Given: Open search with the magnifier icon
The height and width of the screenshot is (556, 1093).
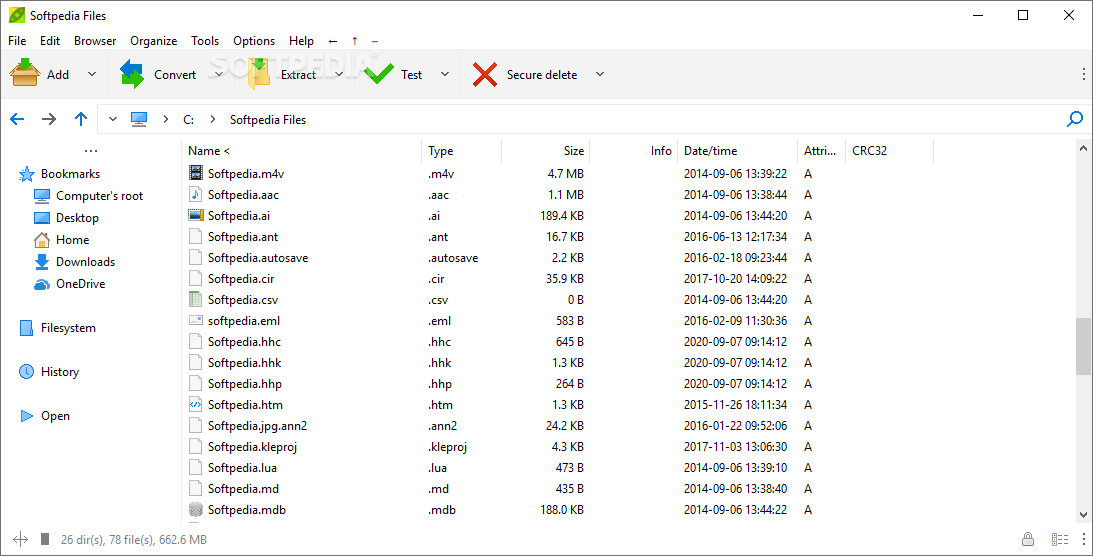Looking at the screenshot, I should tap(1075, 119).
